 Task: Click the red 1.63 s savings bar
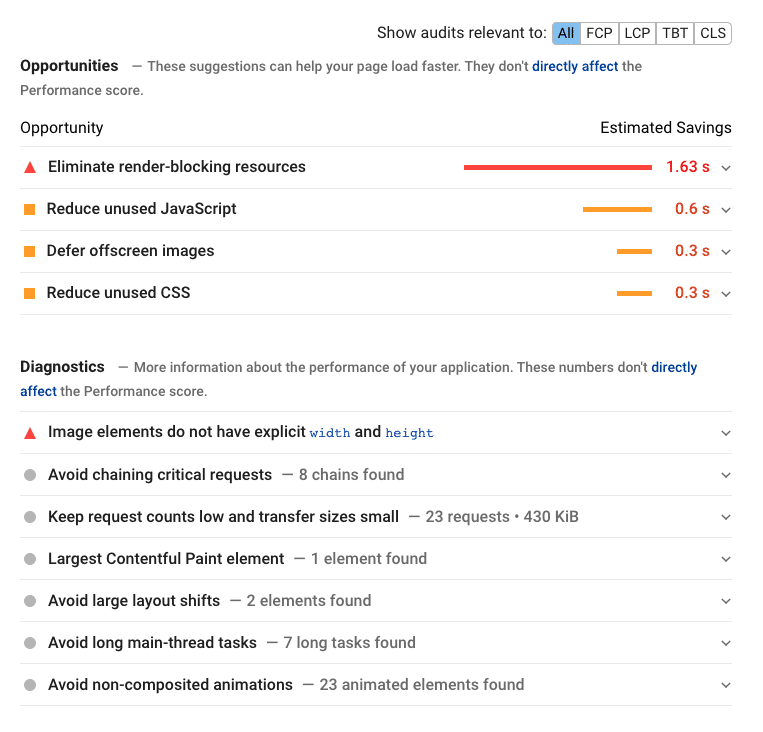(x=557, y=167)
